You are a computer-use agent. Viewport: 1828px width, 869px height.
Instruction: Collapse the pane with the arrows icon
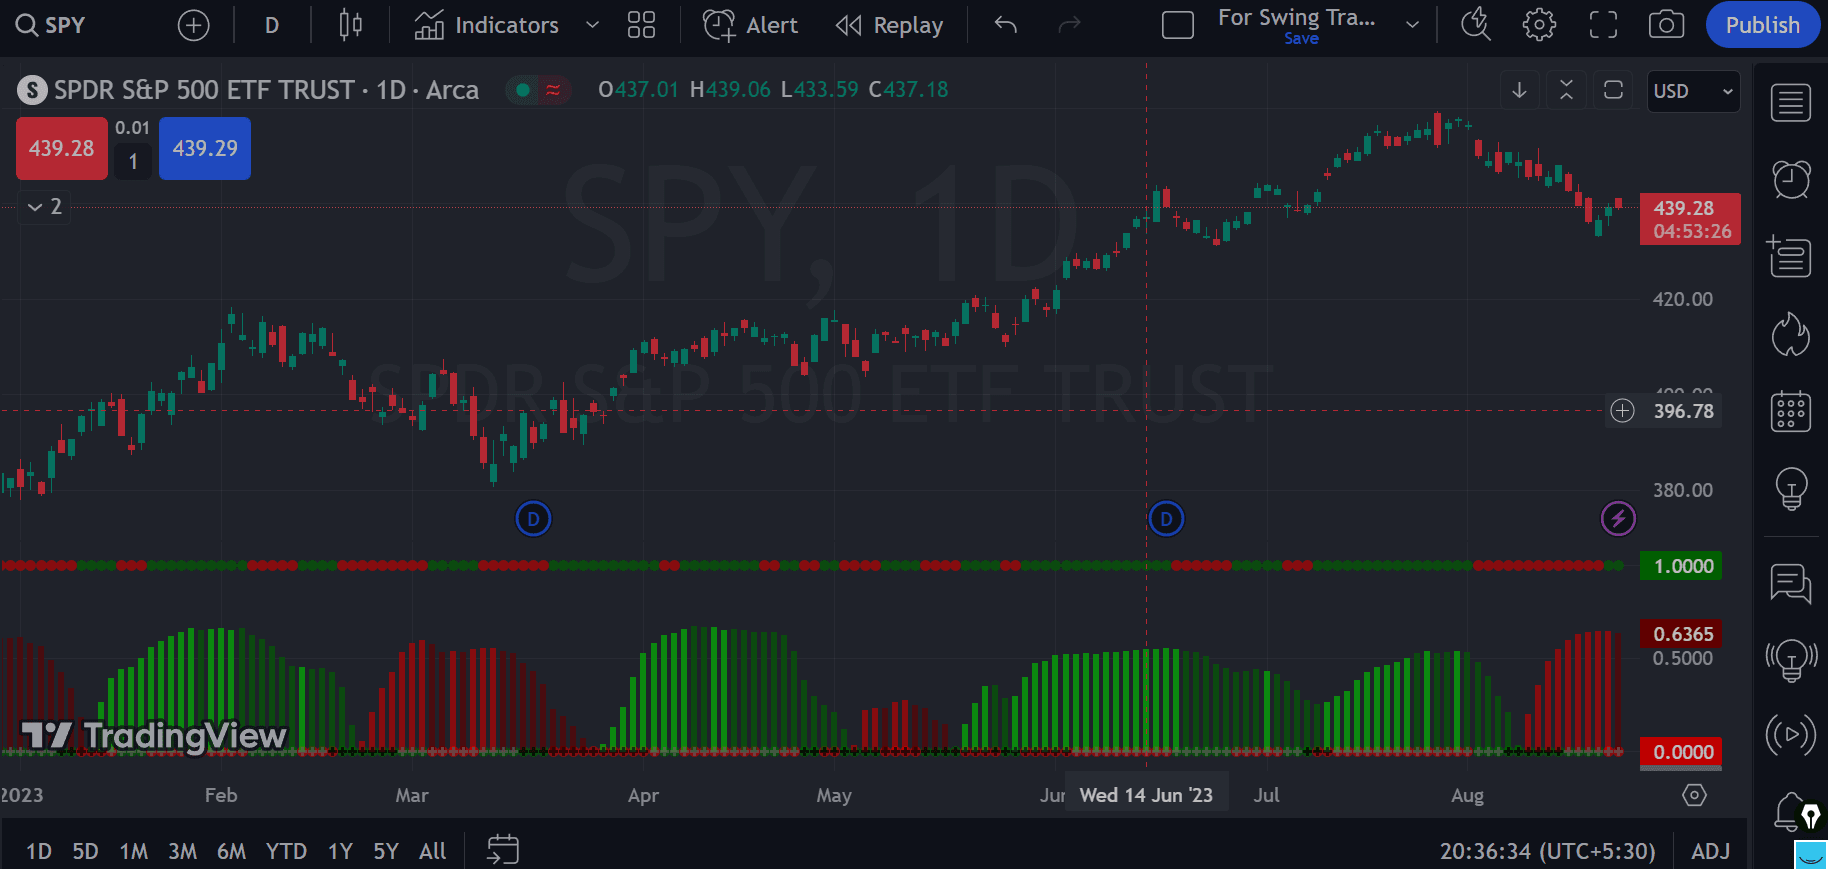(x=1566, y=90)
